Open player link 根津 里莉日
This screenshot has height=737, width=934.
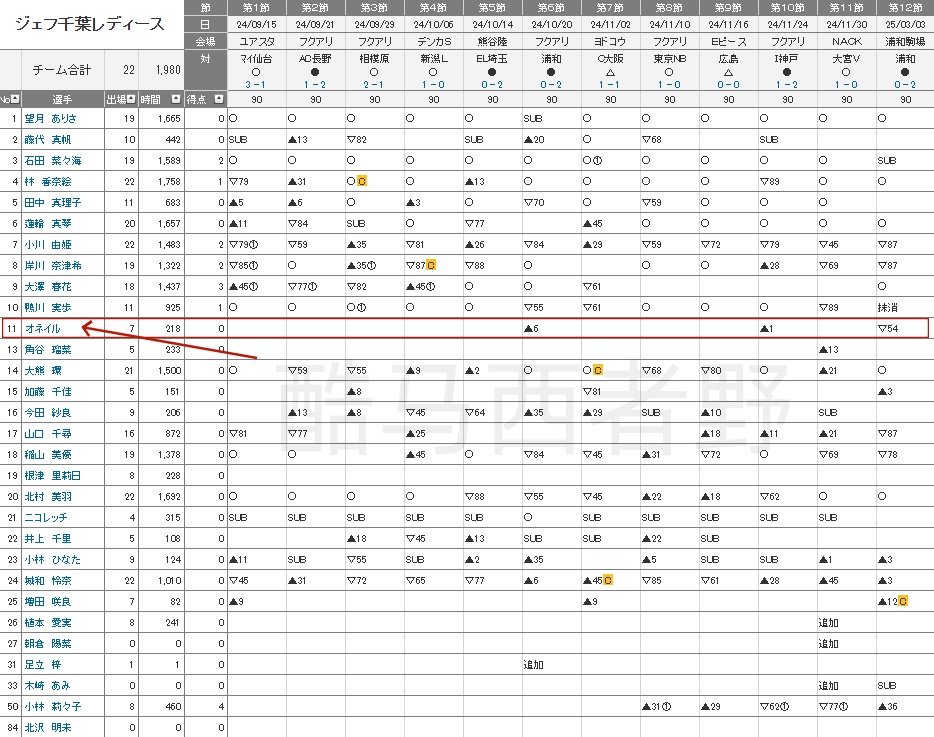point(52,475)
